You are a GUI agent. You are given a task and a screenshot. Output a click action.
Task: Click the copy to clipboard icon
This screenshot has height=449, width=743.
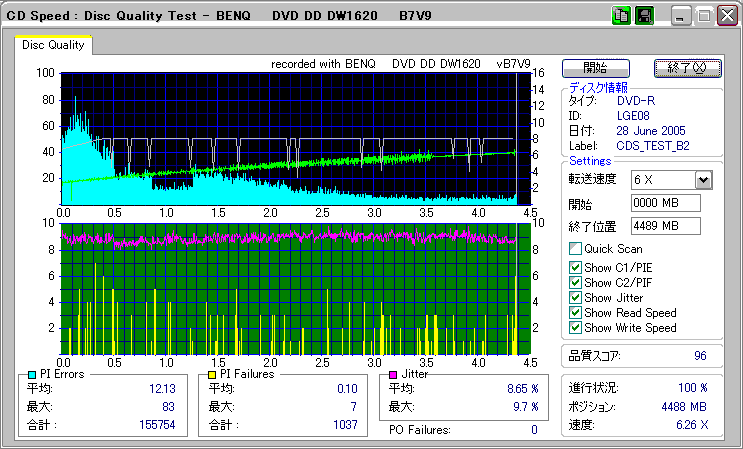[621, 16]
